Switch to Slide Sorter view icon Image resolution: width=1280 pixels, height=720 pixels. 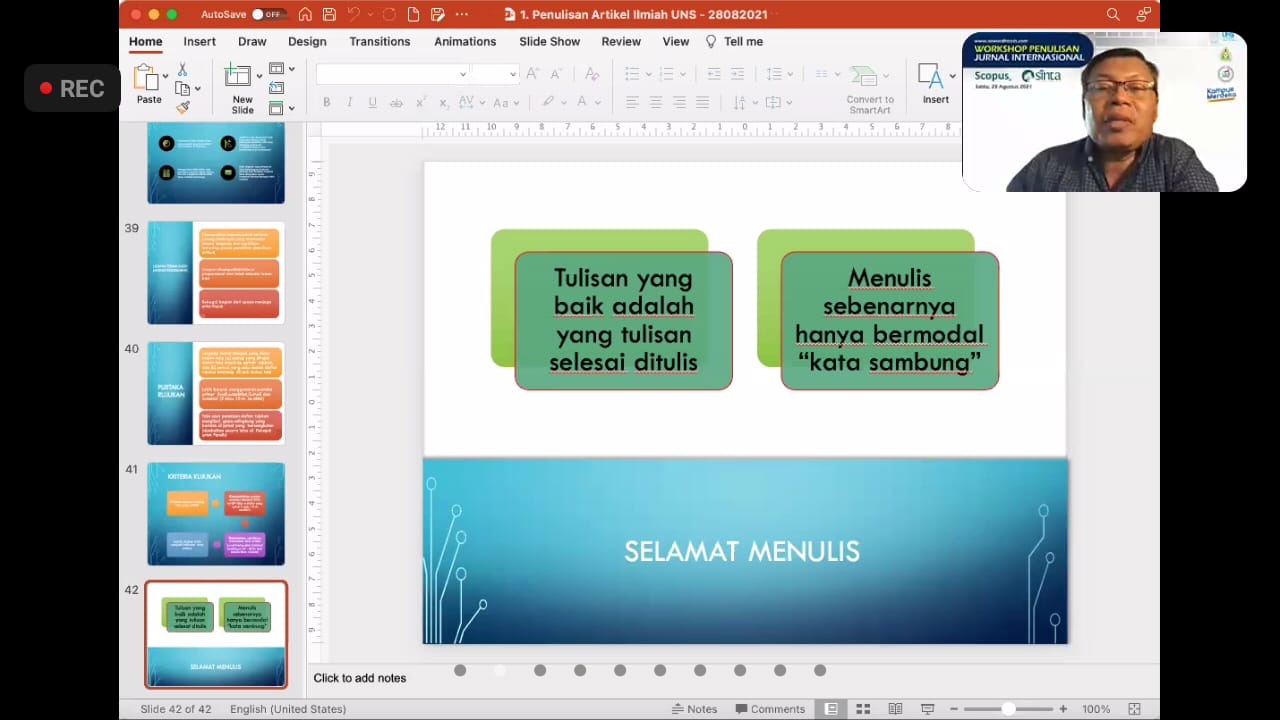(x=863, y=709)
